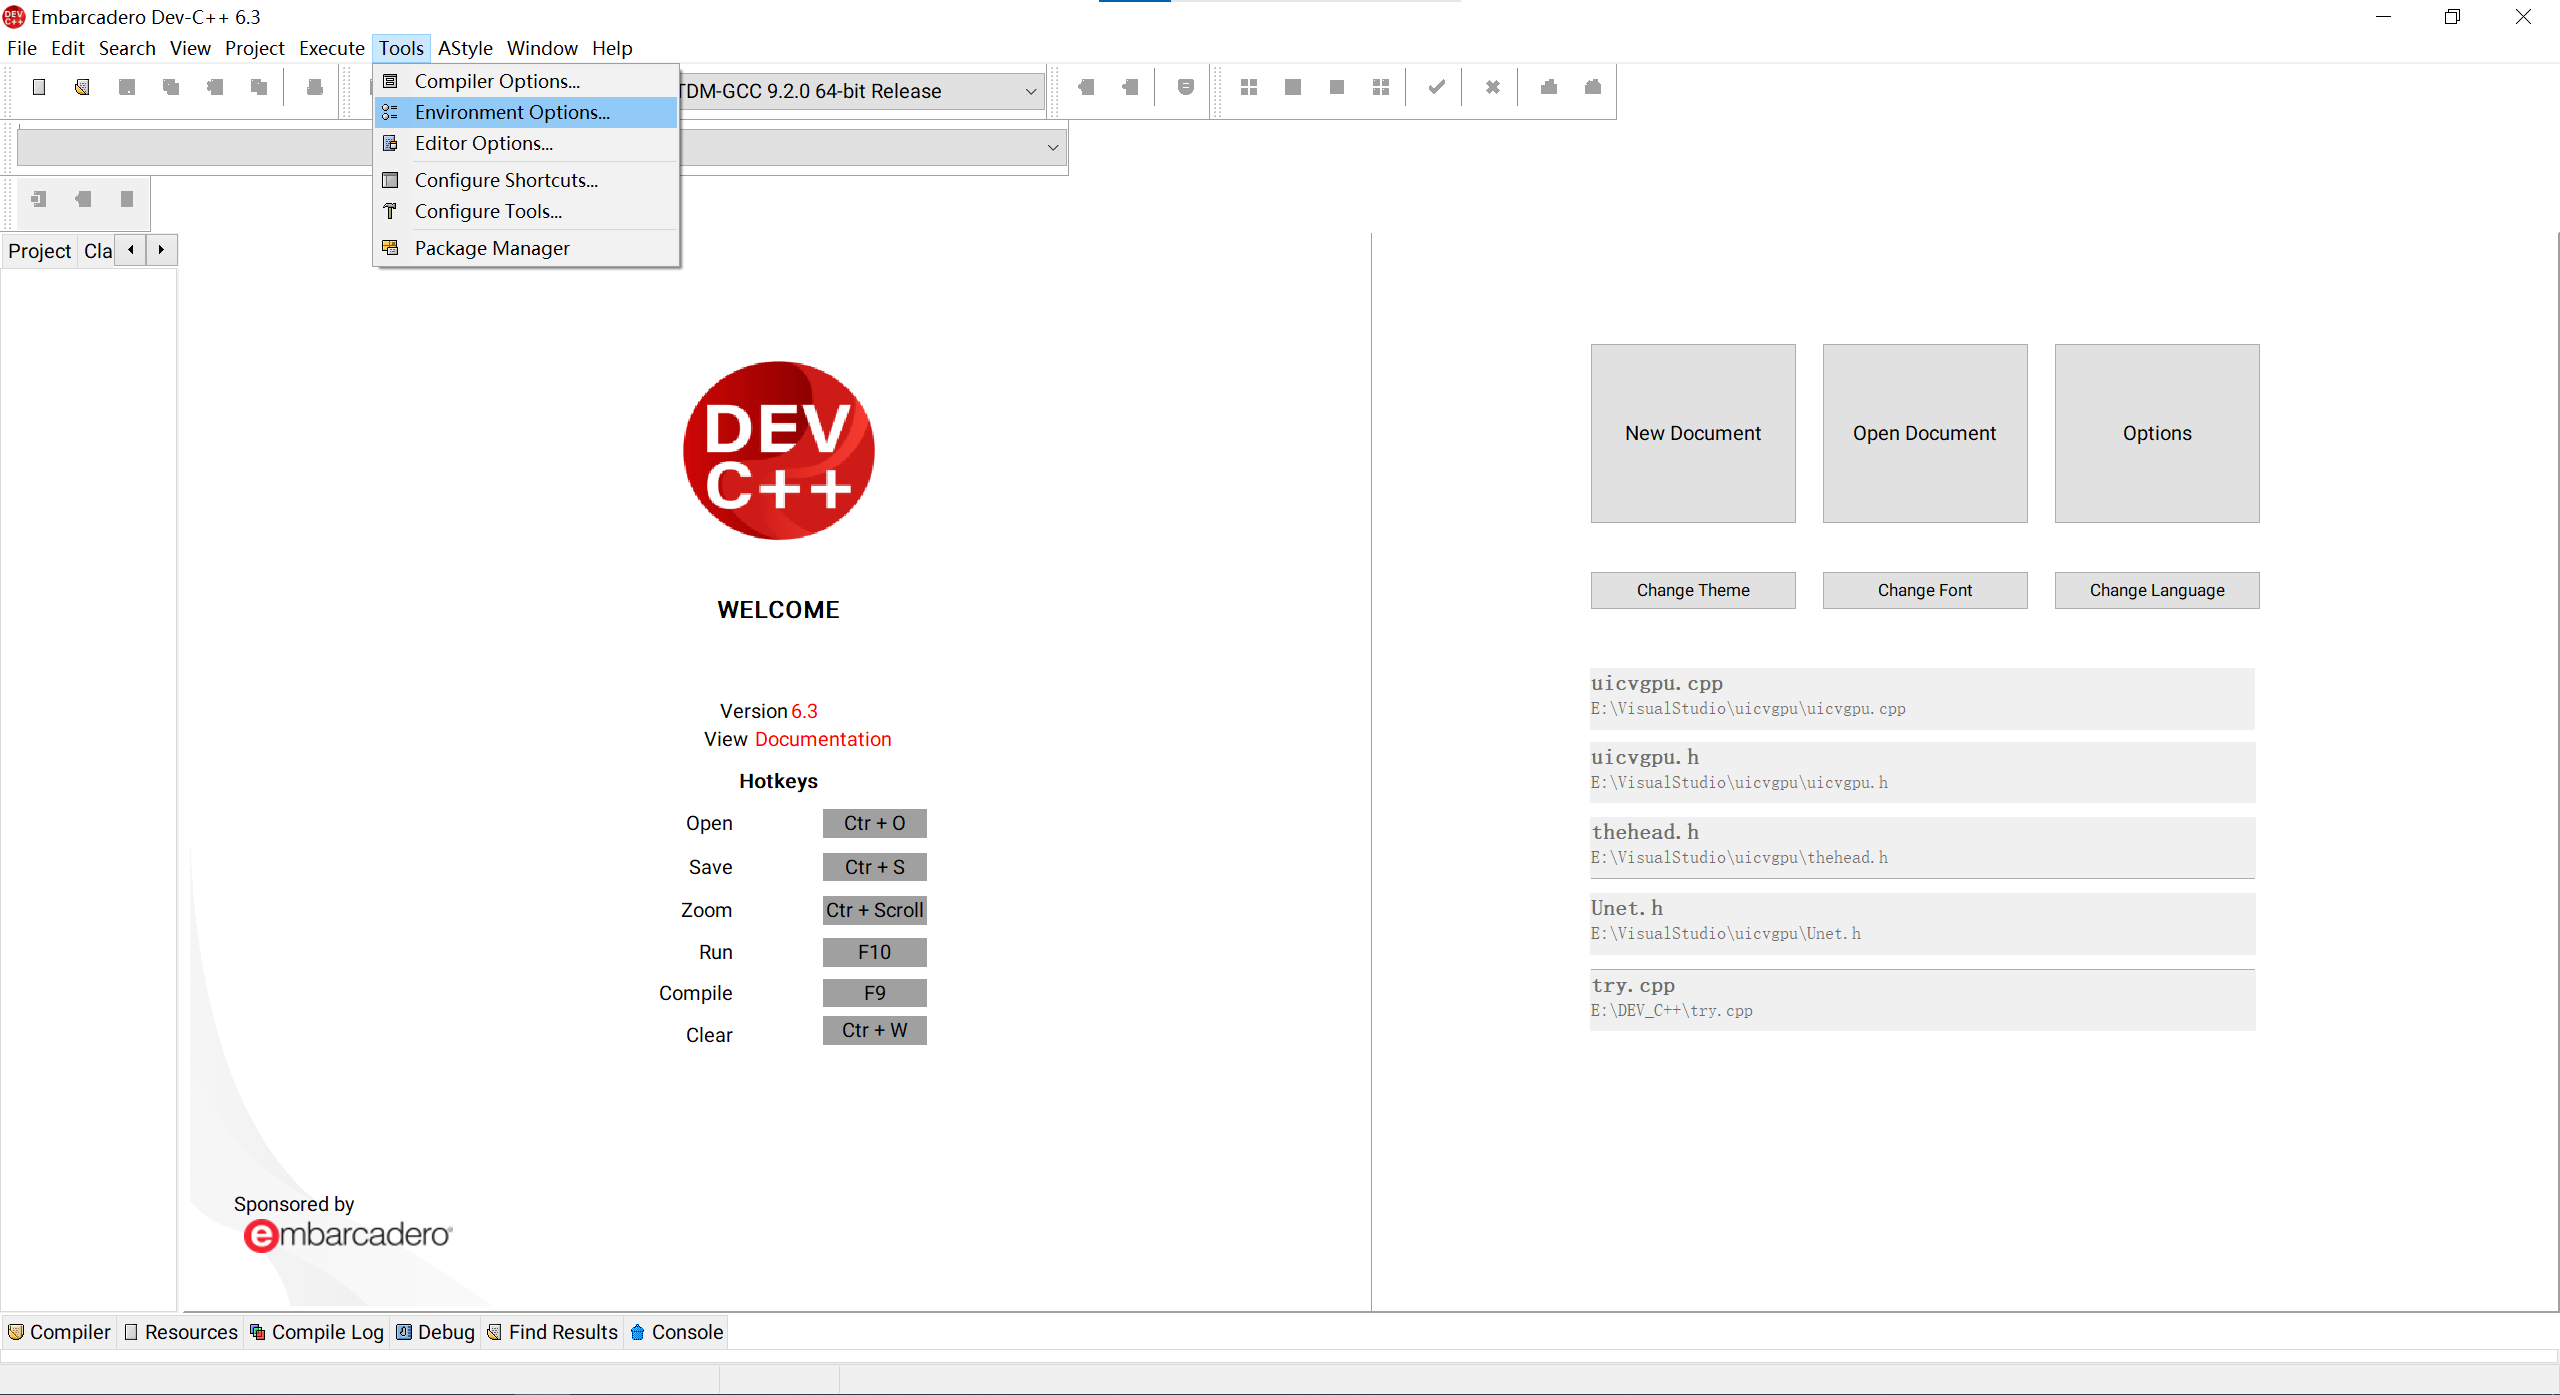The image size is (2560, 1395).
Task: Click the Debug tab icon
Action: (404, 1332)
